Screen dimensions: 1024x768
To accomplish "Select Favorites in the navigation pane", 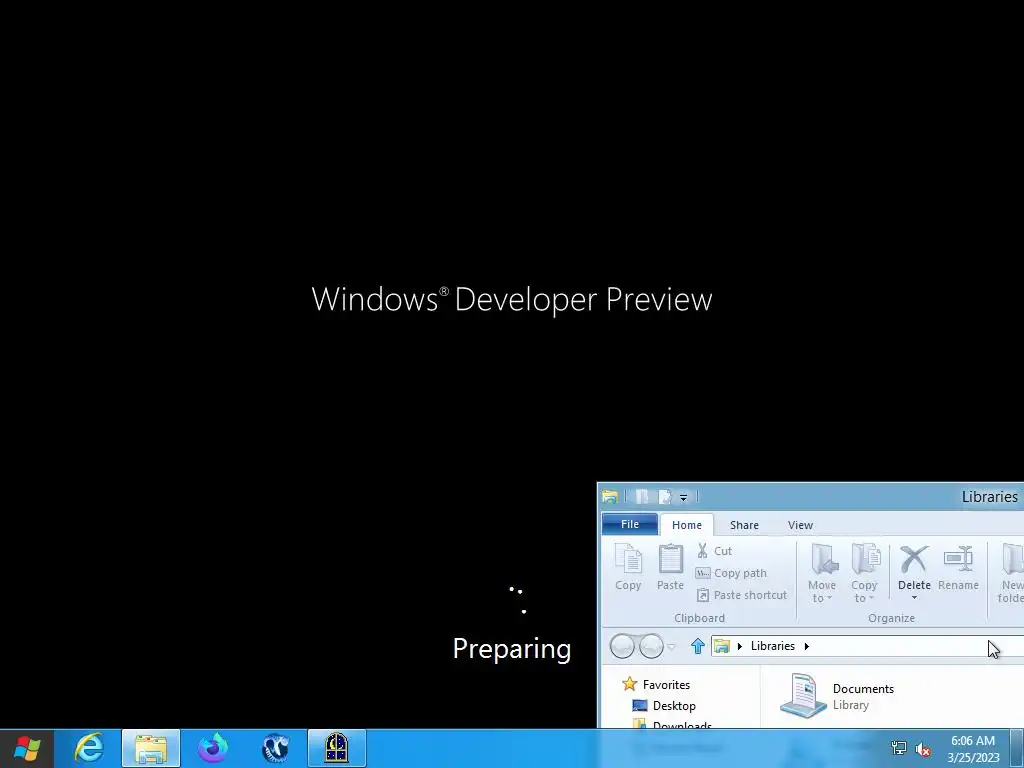I will pyautogui.click(x=666, y=684).
